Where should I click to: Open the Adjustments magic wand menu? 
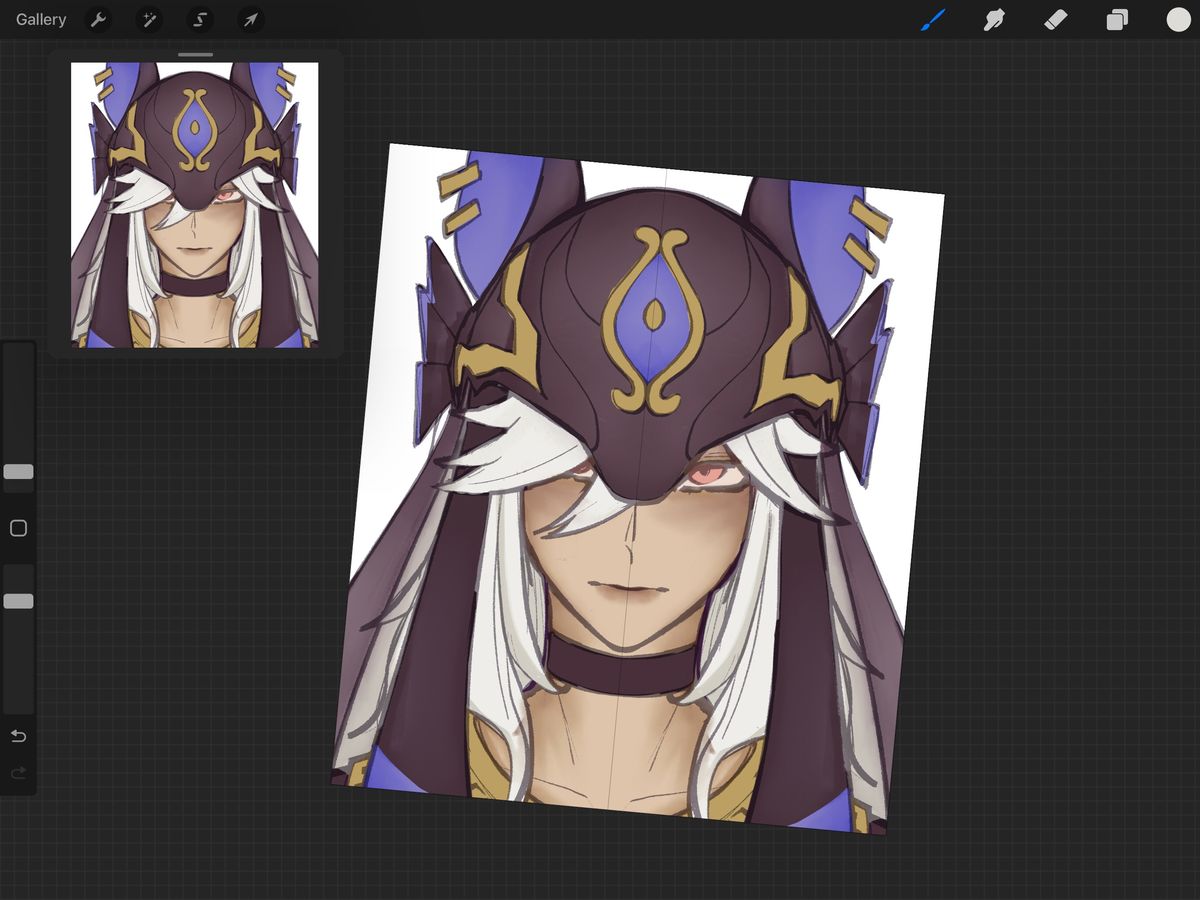tap(149, 20)
